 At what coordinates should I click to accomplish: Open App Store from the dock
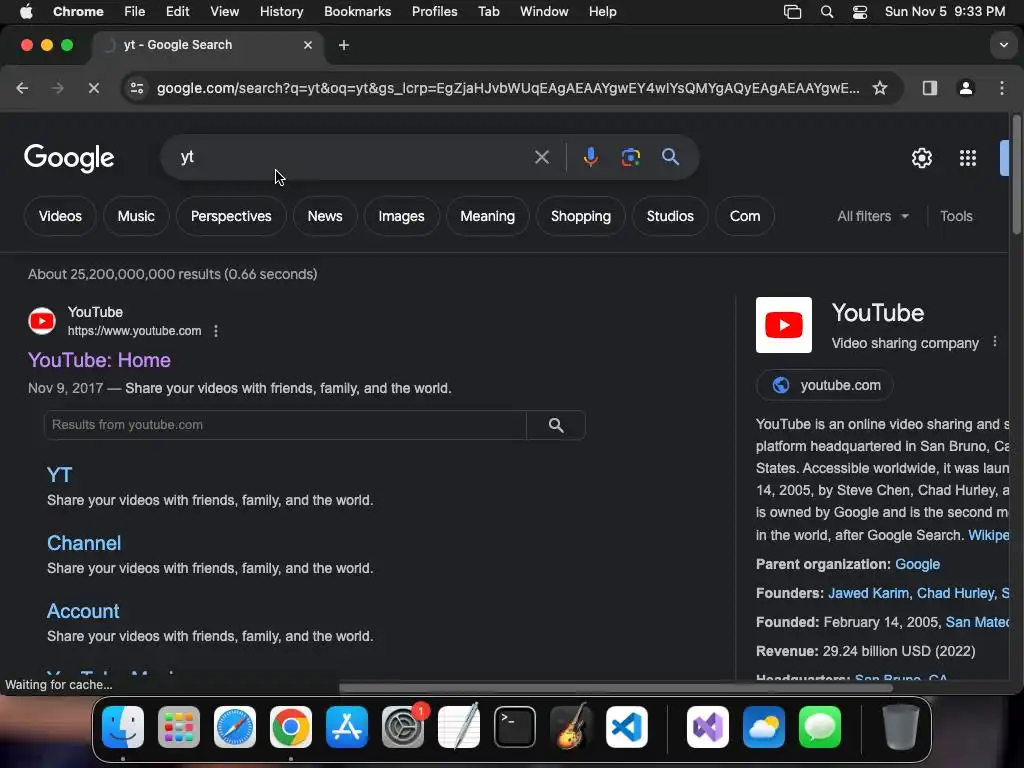click(347, 727)
